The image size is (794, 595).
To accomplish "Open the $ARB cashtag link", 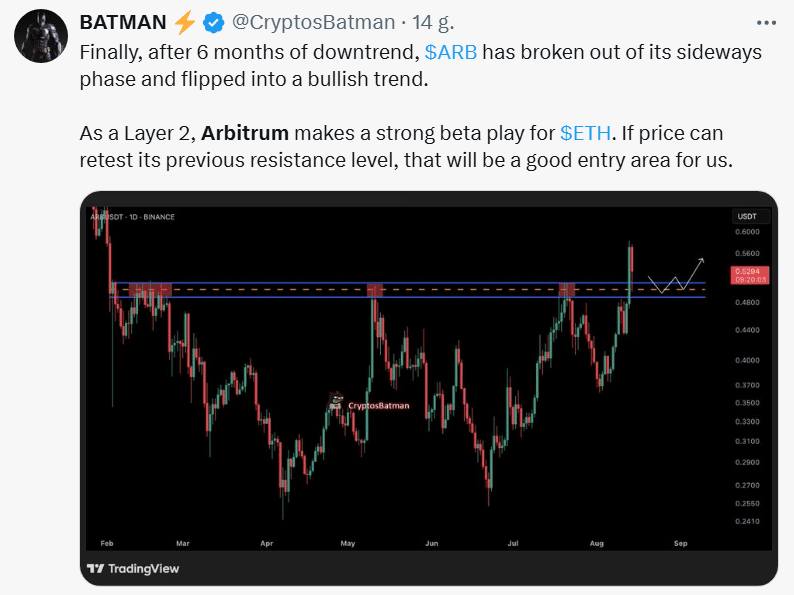I will point(452,52).
